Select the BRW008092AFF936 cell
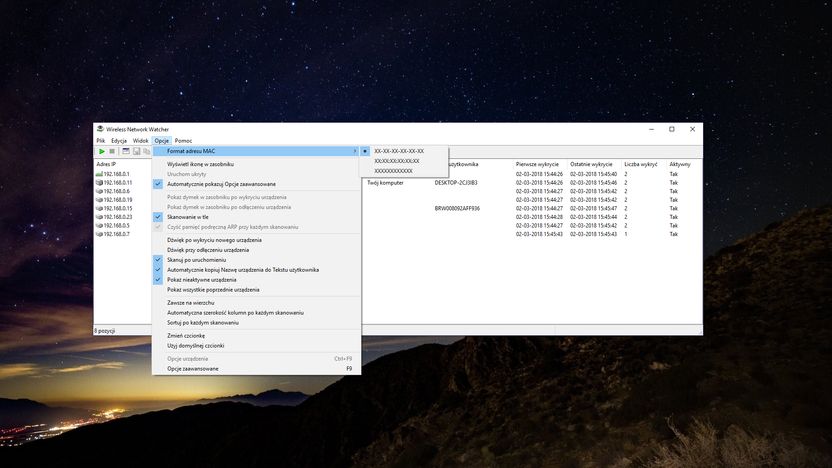Image resolution: width=832 pixels, height=468 pixels. tap(457, 209)
